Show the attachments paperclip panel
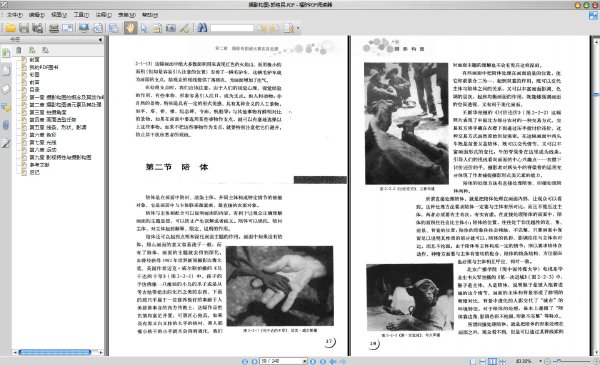This screenshot has width=600, height=366. point(6,125)
